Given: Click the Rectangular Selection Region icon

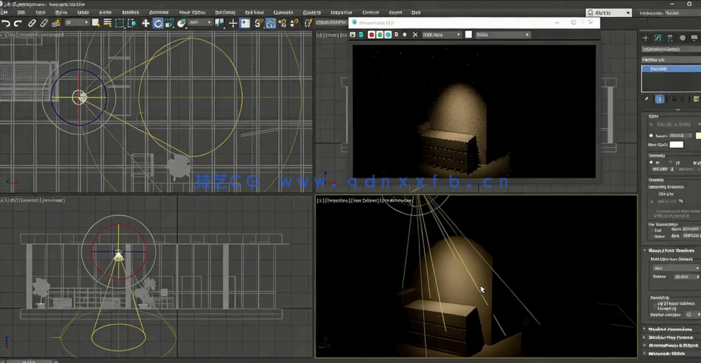Looking at the screenshot, I should point(119,23).
